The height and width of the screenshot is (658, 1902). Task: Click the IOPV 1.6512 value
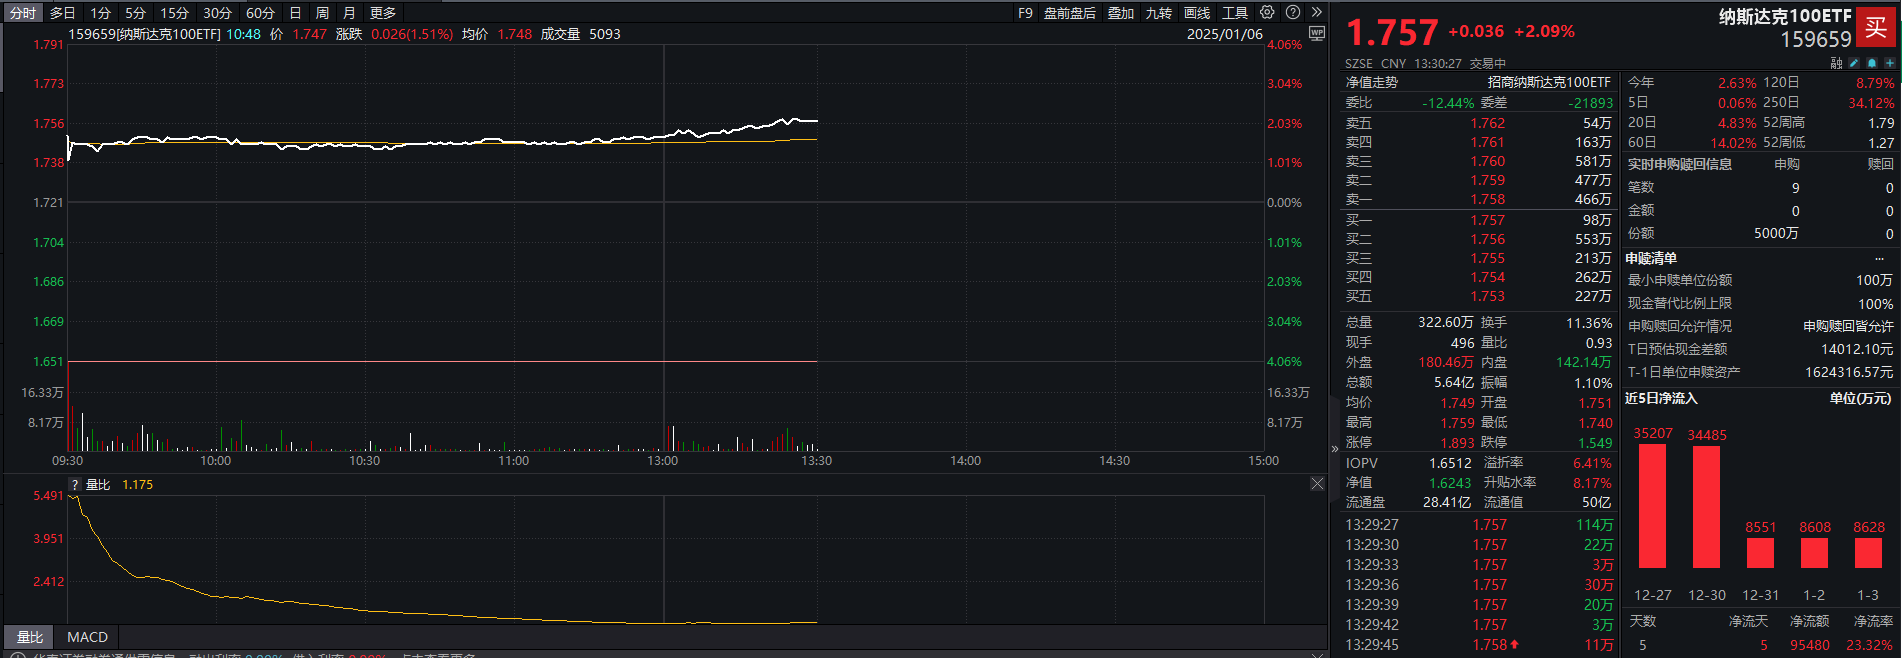tap(1450, 463)
